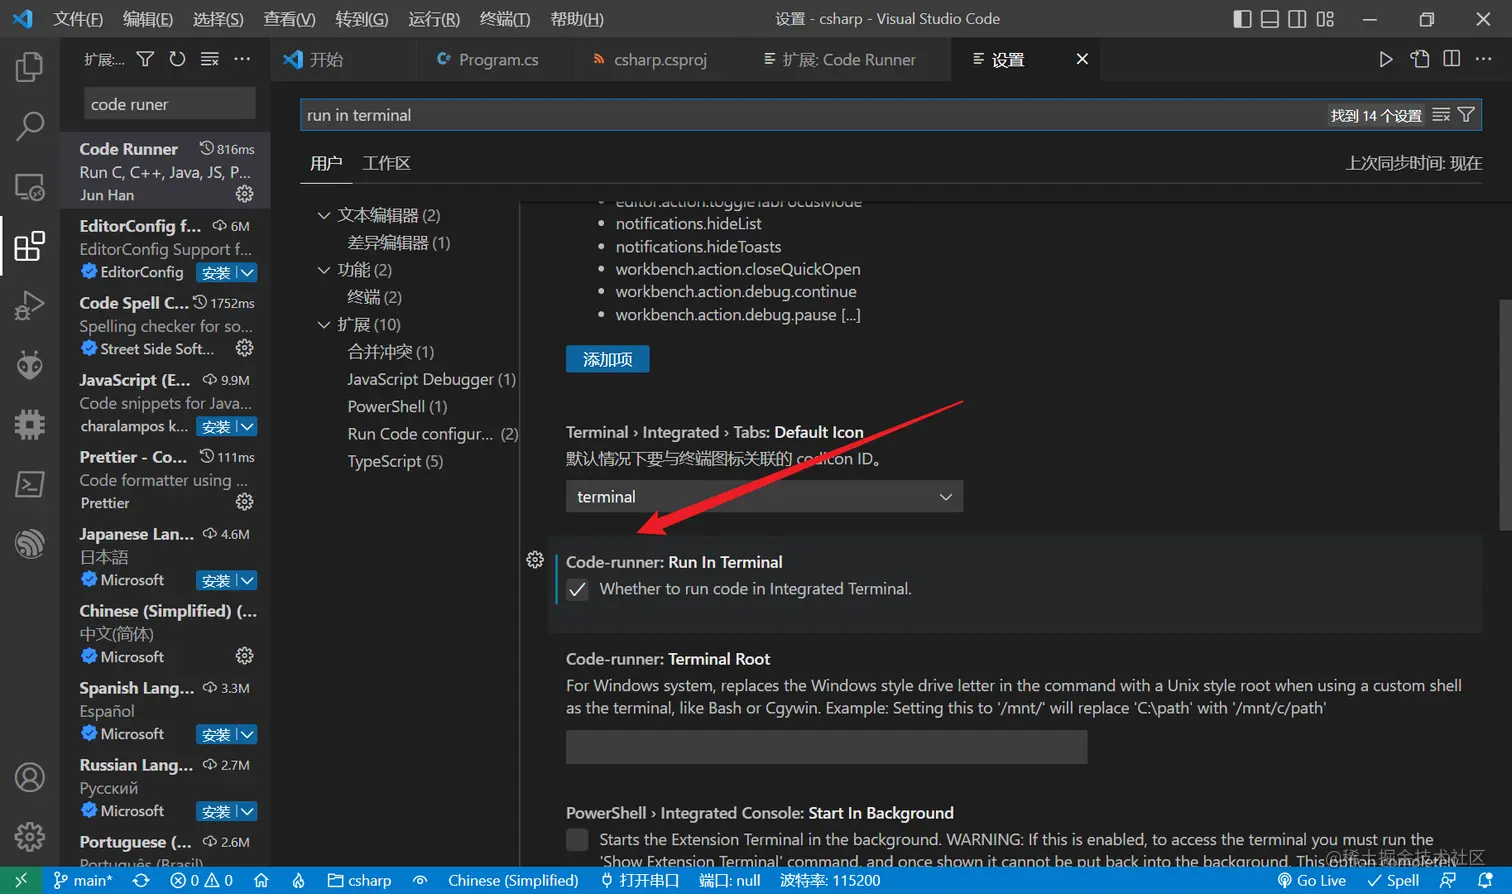Collapse the 文本编辑器 settings group
Viewport: 1512px width, 894px height.
click(323, 215)
